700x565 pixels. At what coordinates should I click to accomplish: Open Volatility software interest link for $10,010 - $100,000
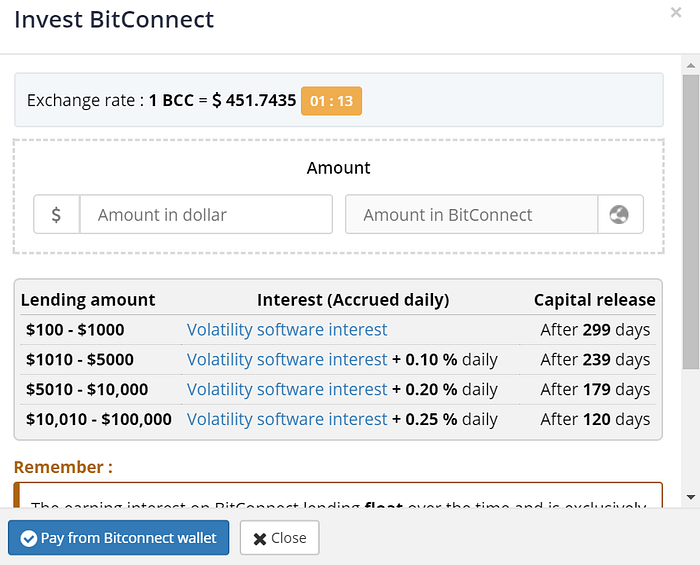click(287, 420)
